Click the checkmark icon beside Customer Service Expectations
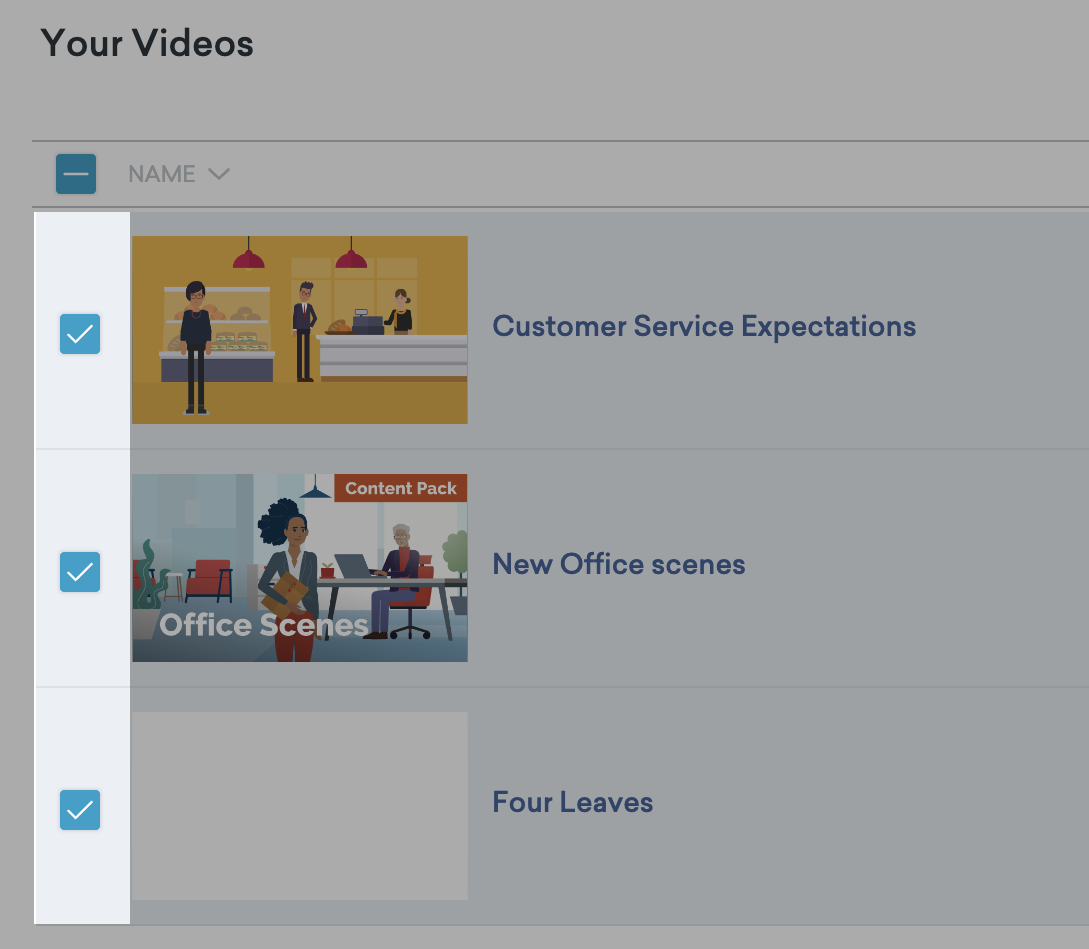The image size is (1089, 949). coord(79,334)
